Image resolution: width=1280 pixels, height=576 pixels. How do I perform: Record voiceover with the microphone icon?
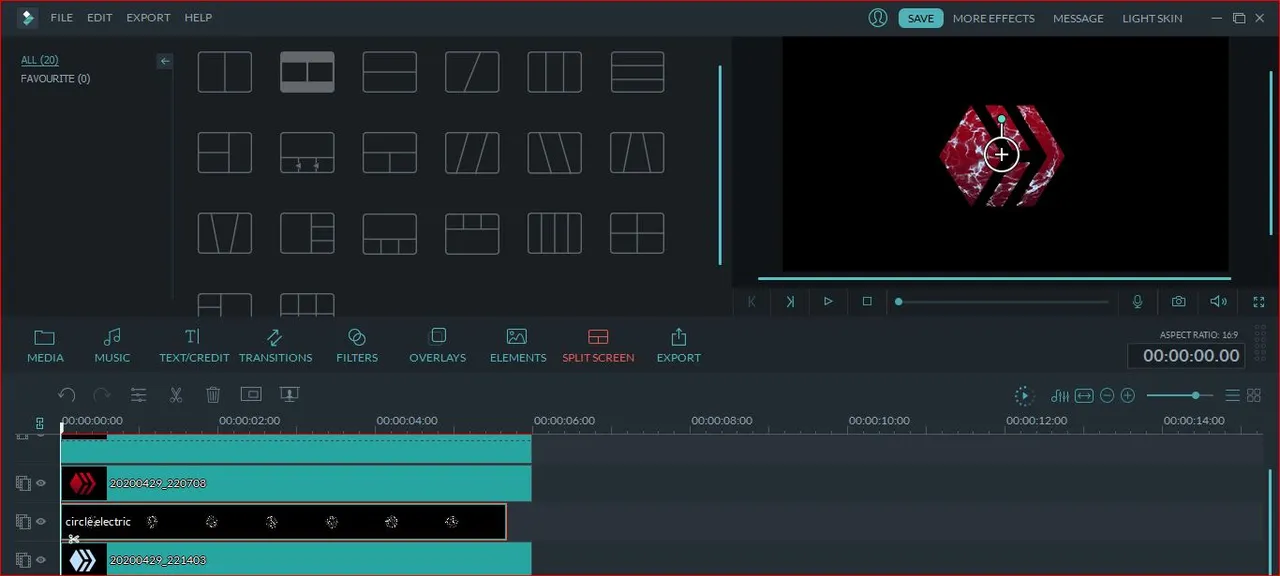[1138, 301]
